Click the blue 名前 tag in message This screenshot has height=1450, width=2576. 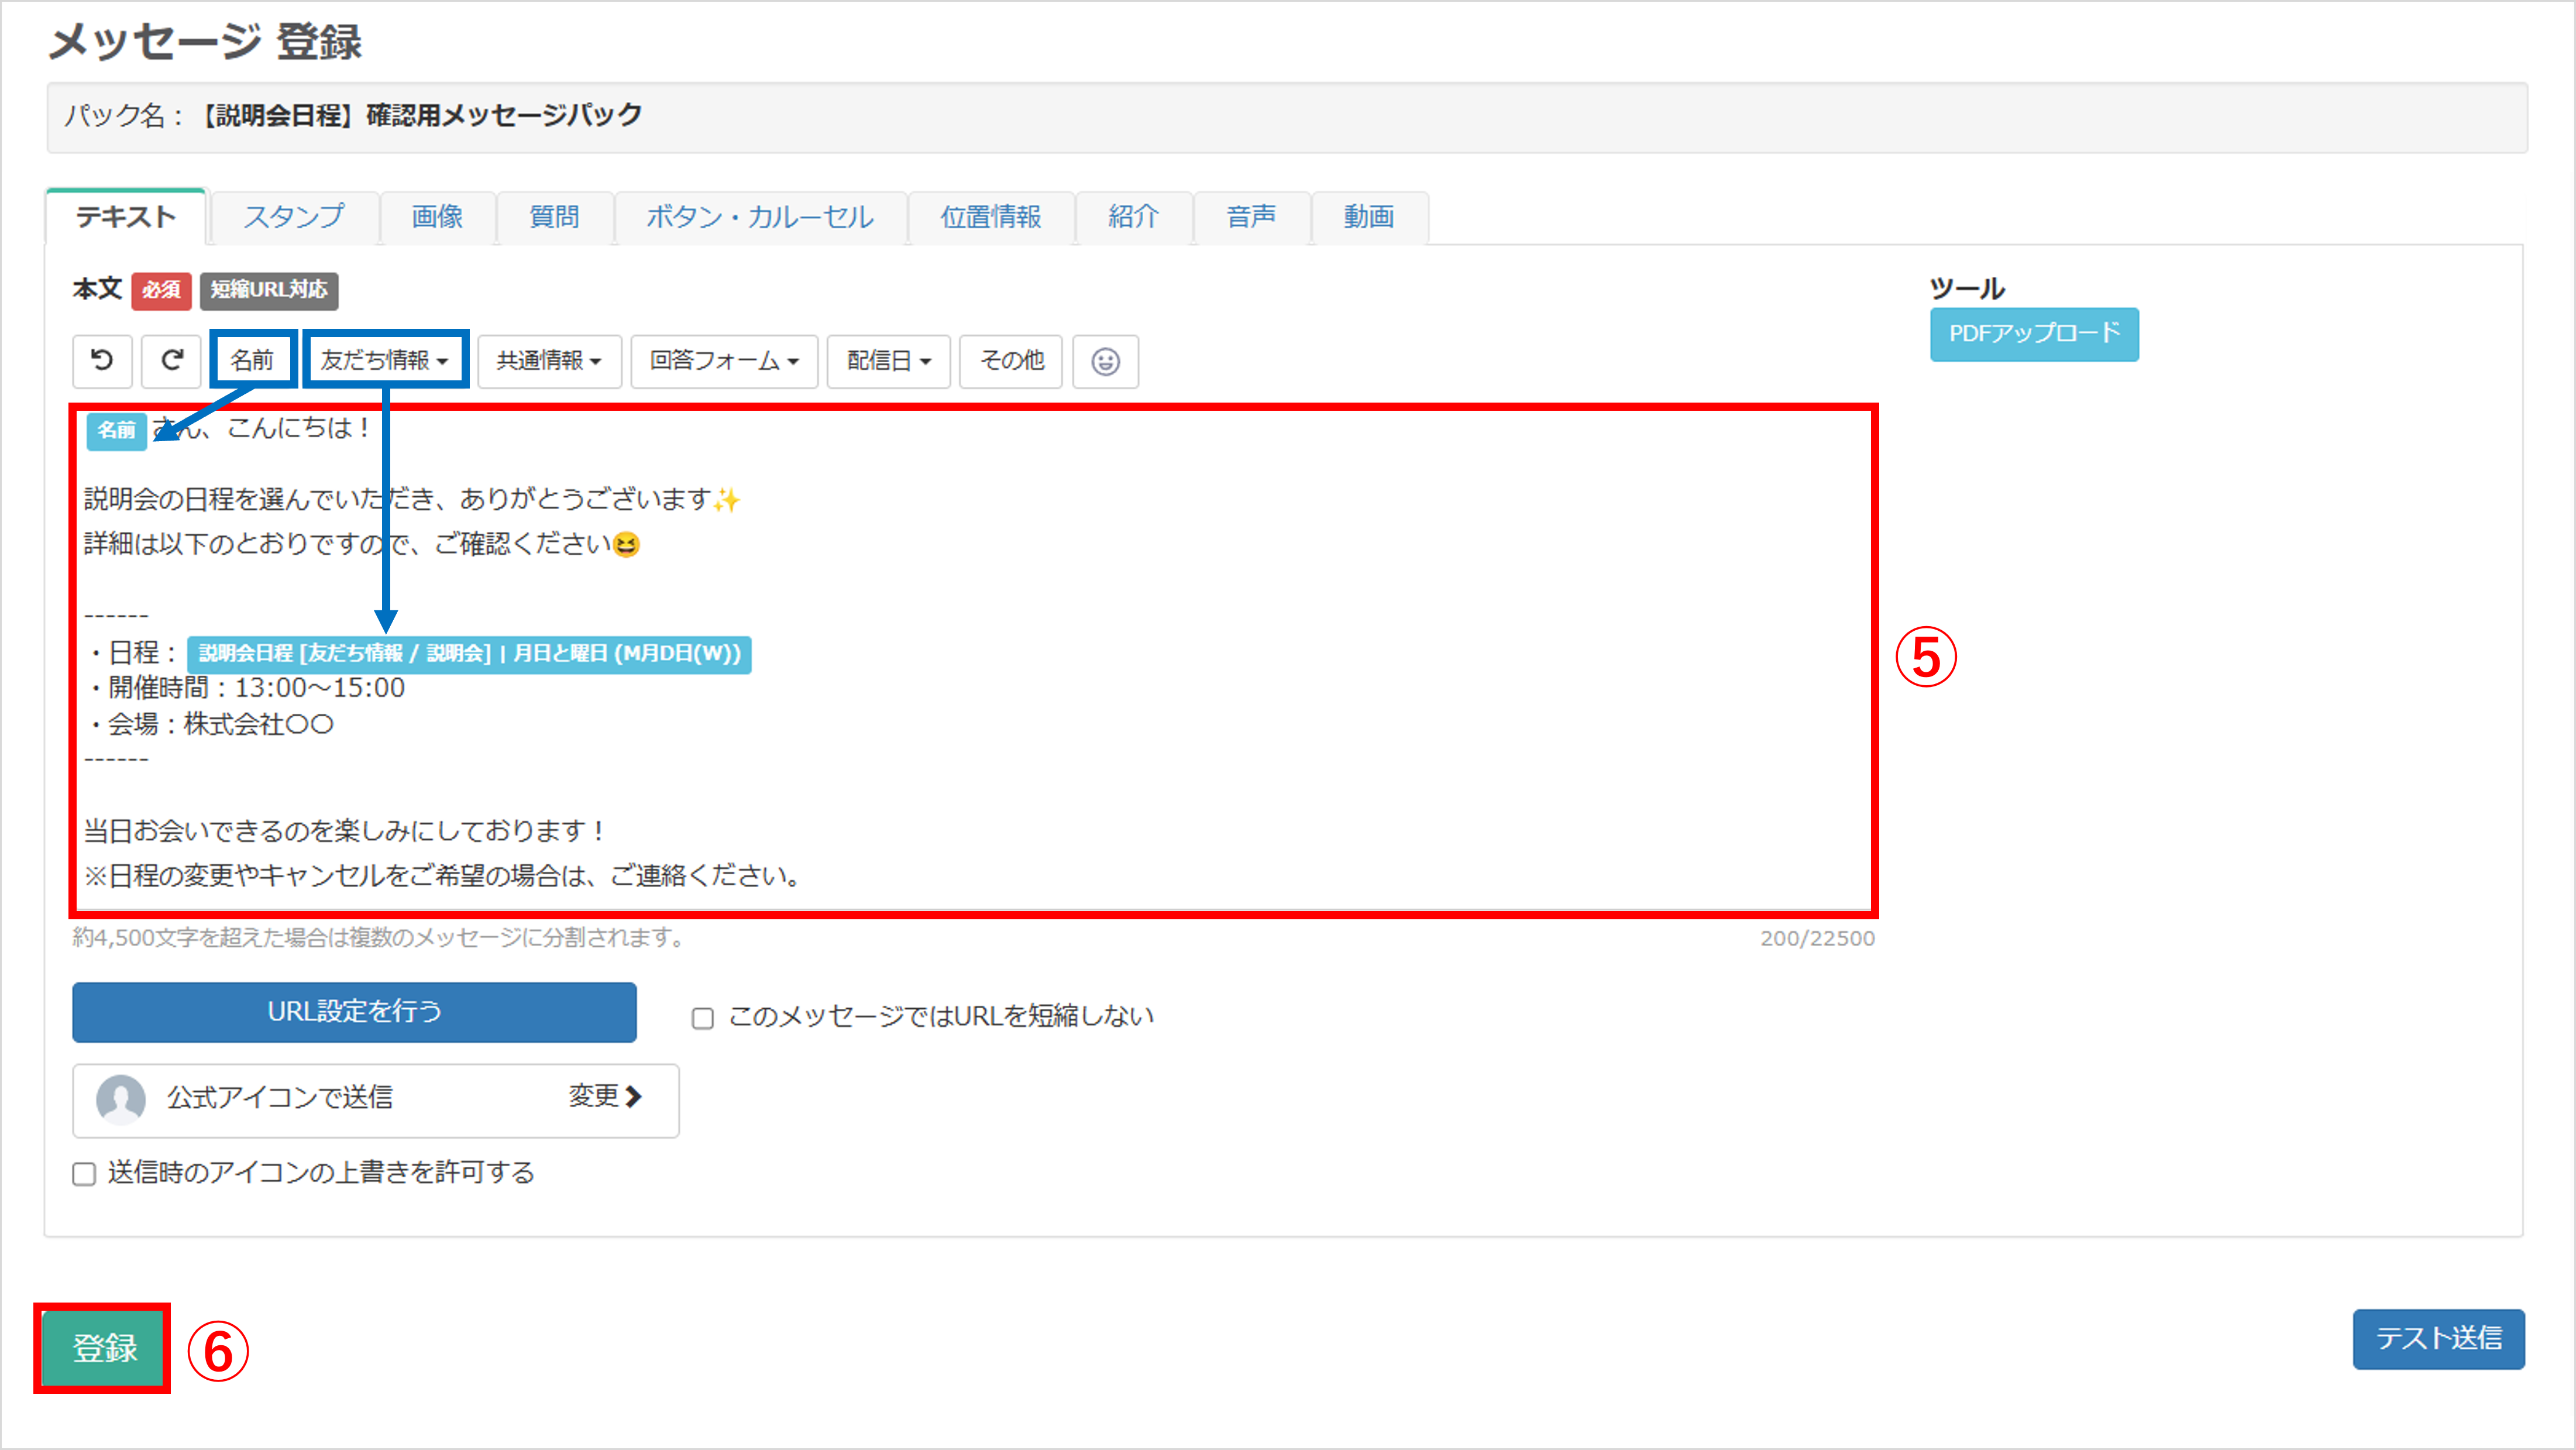(x=116, y=430)
